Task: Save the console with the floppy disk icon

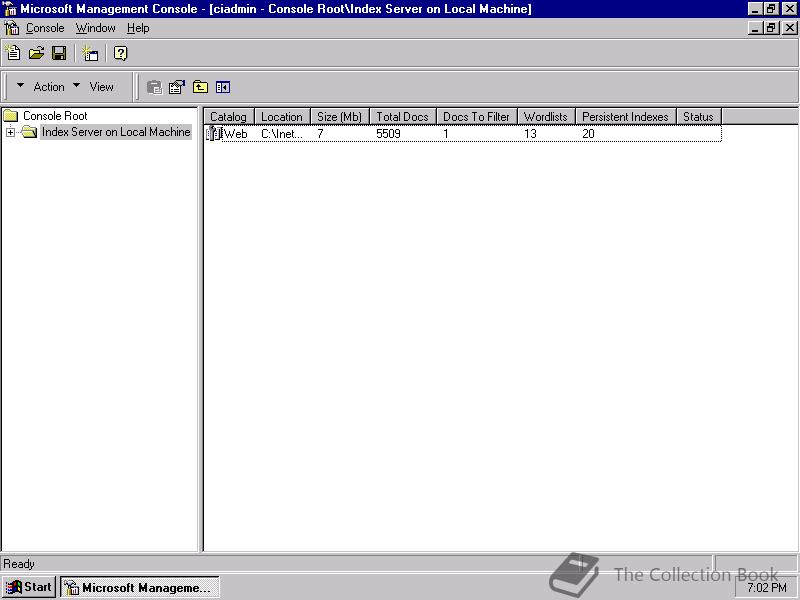Action: [x=59, y=53]
